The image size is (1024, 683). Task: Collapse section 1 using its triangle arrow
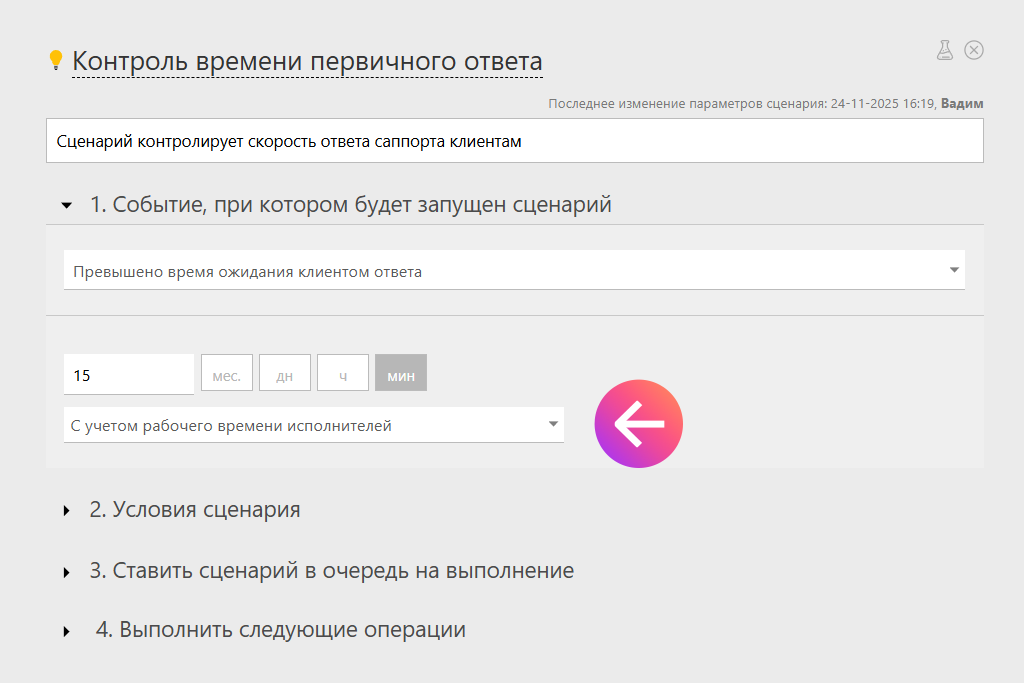(67, 206)
